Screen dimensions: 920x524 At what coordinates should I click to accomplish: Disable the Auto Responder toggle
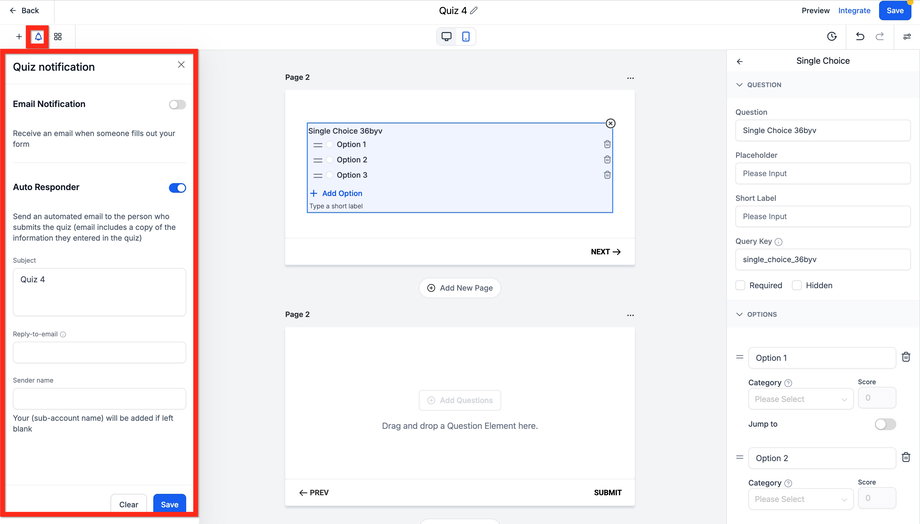tap(177, 188)
